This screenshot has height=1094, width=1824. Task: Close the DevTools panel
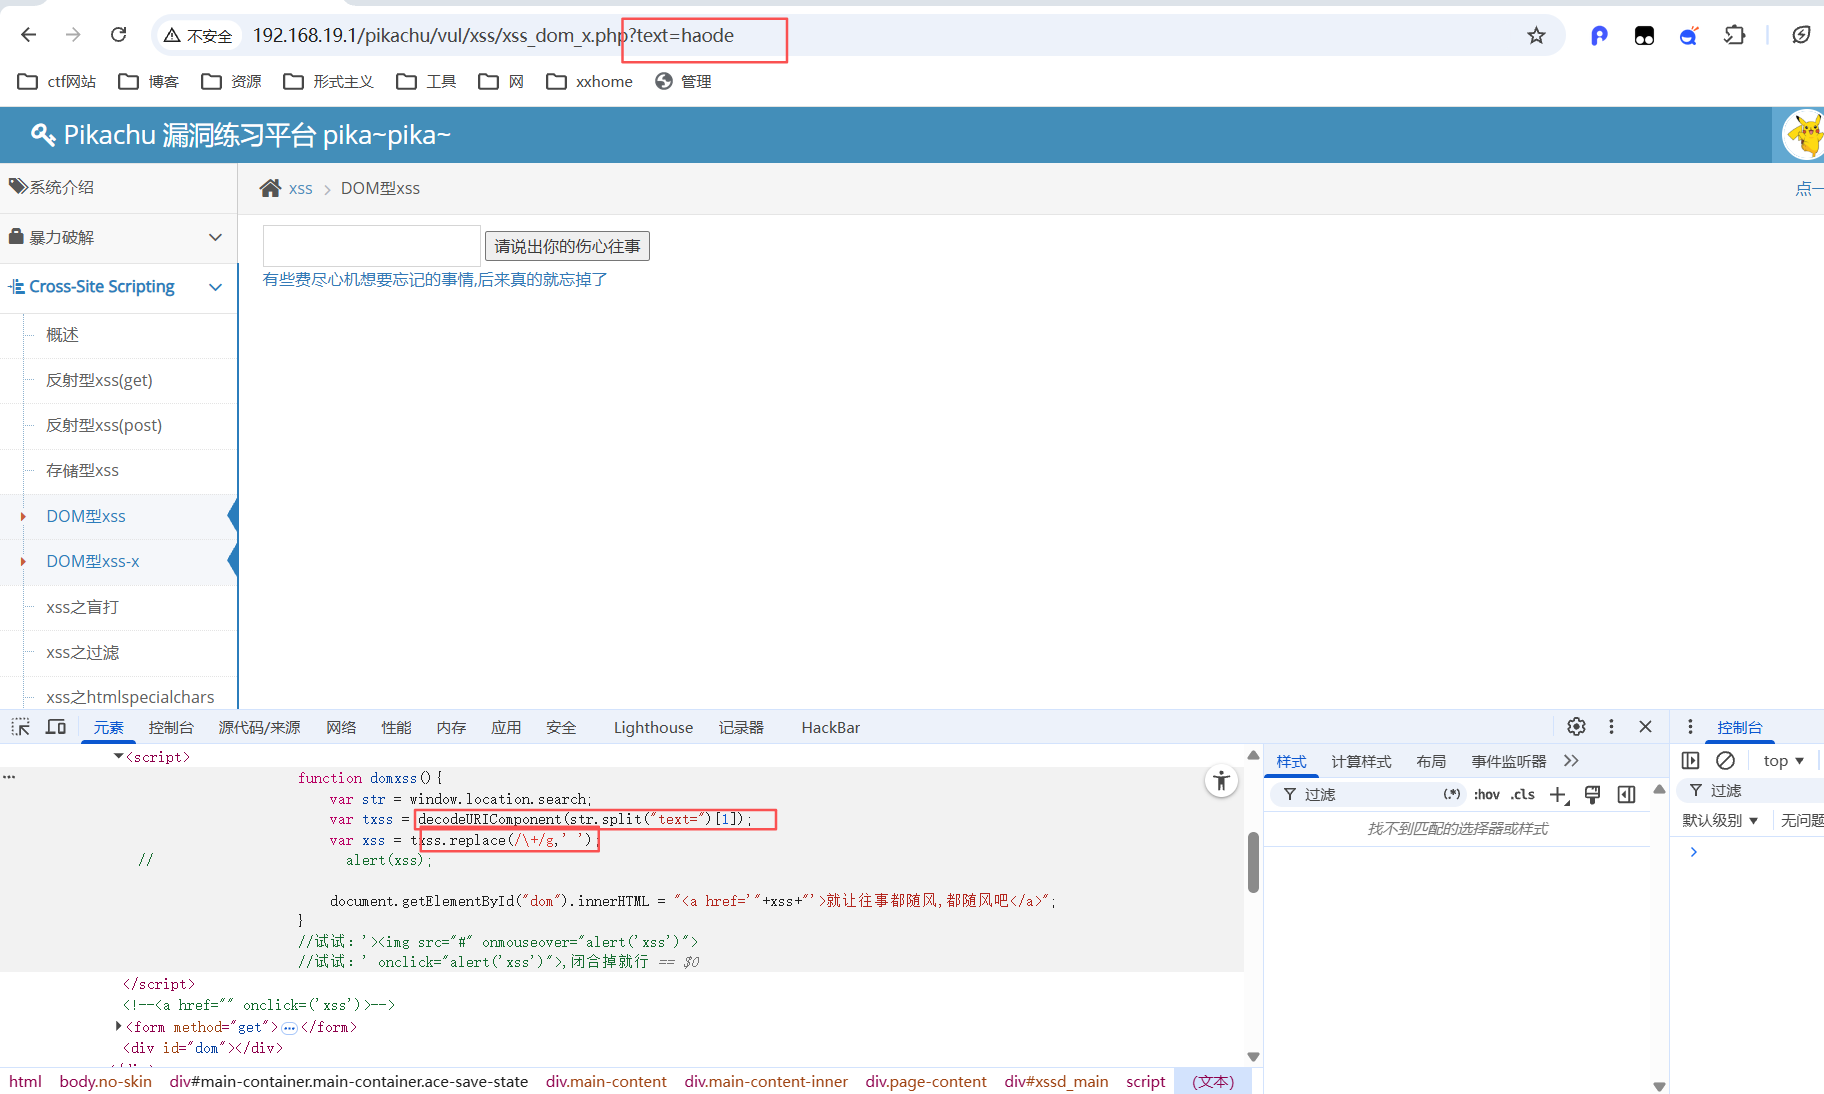pos(1645,727)
